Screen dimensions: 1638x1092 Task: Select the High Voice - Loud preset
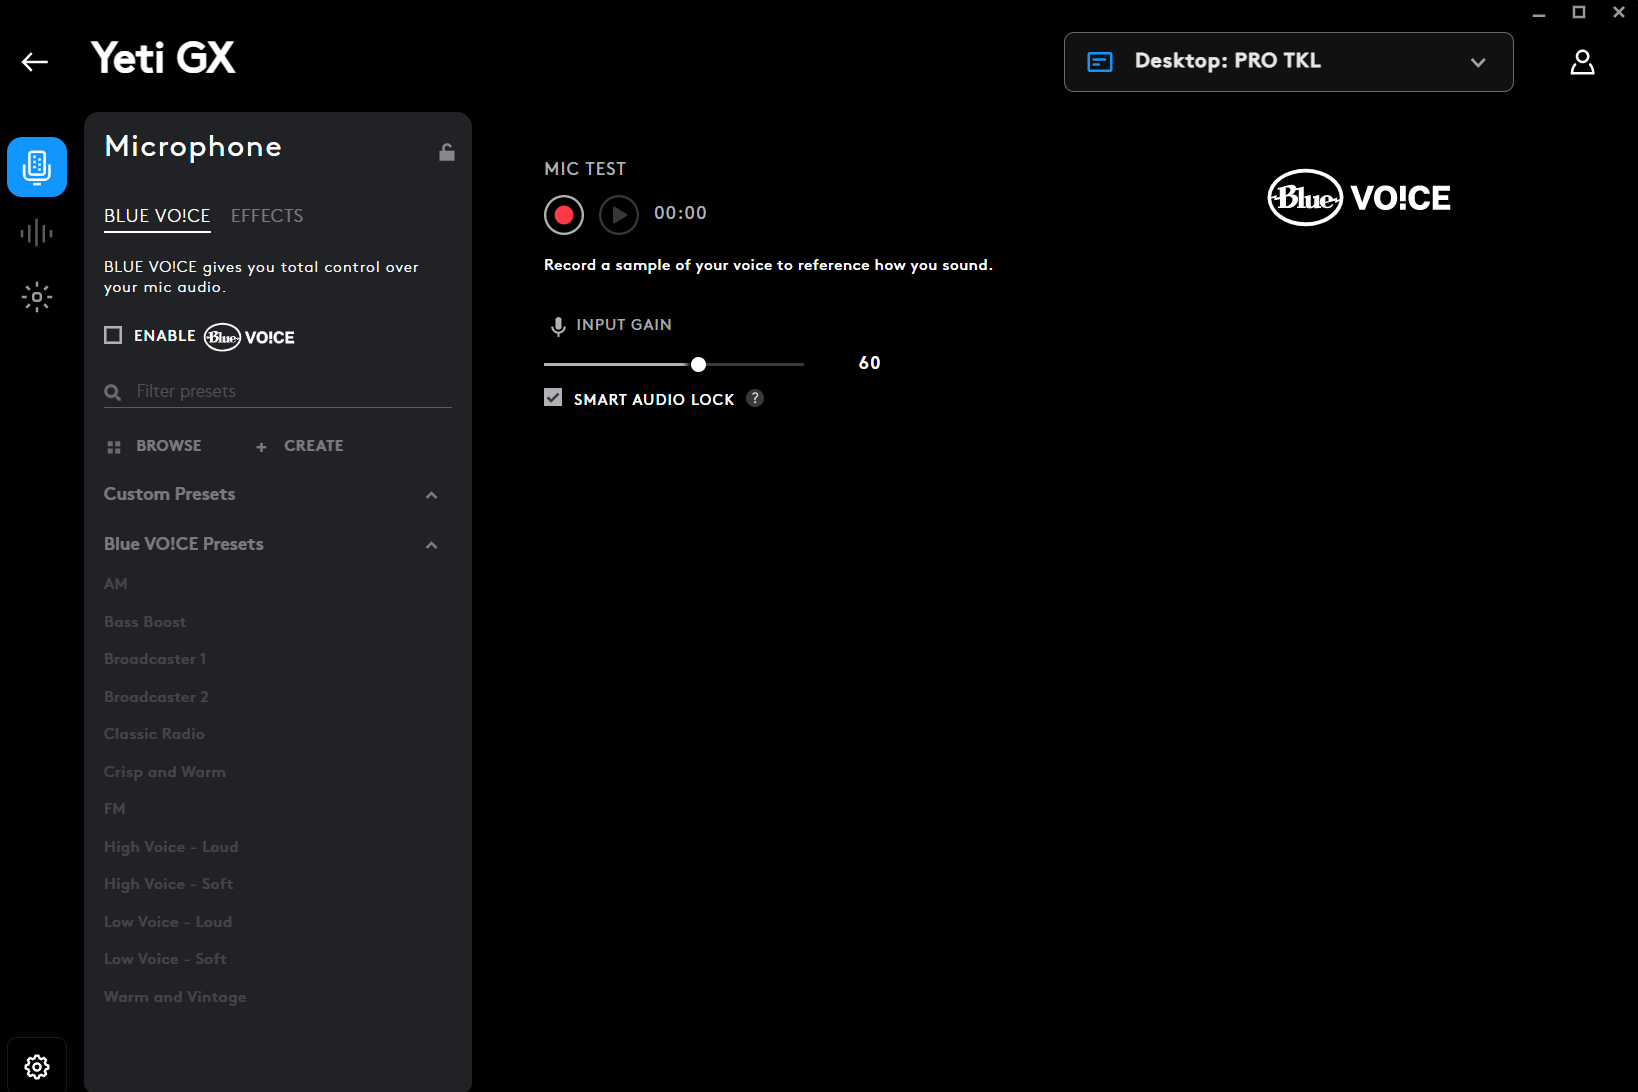[x=171, y=847]
